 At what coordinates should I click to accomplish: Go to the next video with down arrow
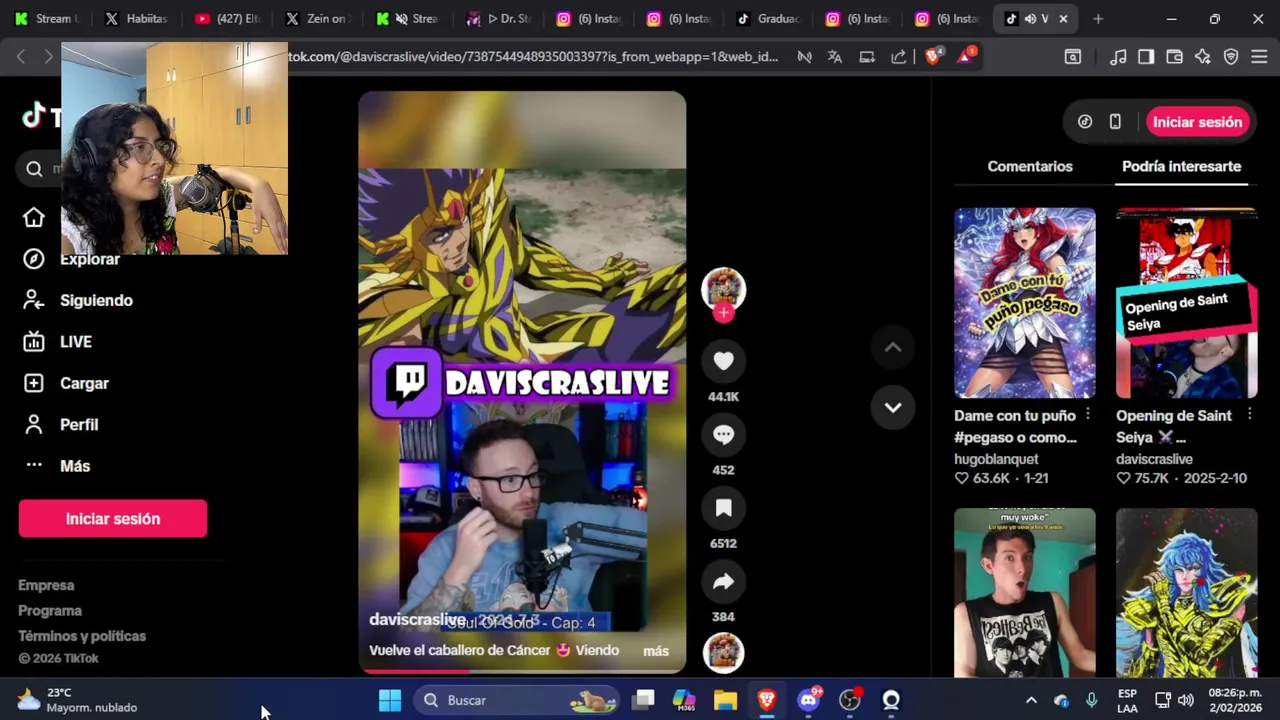tap(893, 407)
